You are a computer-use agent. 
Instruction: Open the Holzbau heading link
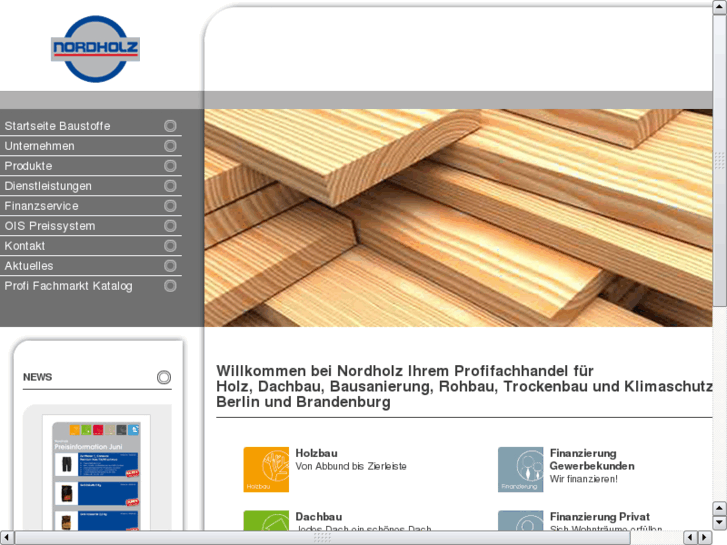tap(316, 453)
